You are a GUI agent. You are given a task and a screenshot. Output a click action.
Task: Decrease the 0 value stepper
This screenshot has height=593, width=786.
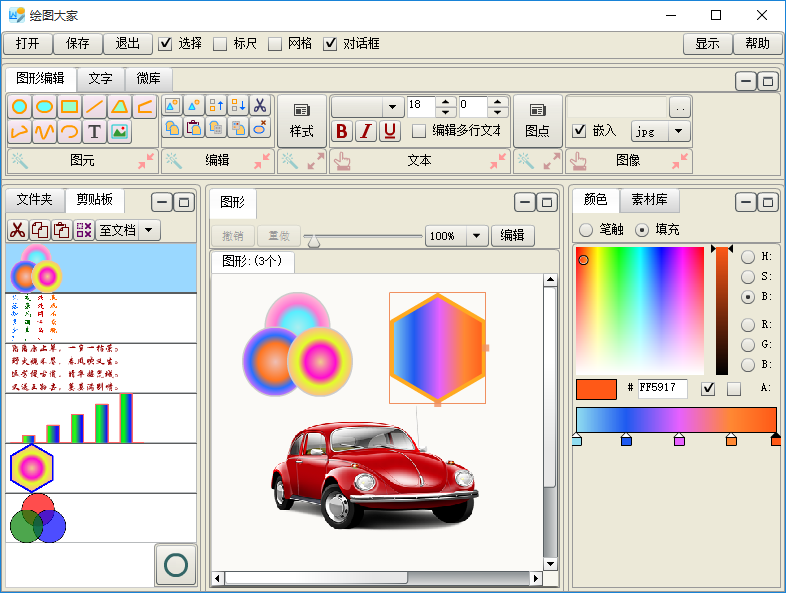click(497, 112)
